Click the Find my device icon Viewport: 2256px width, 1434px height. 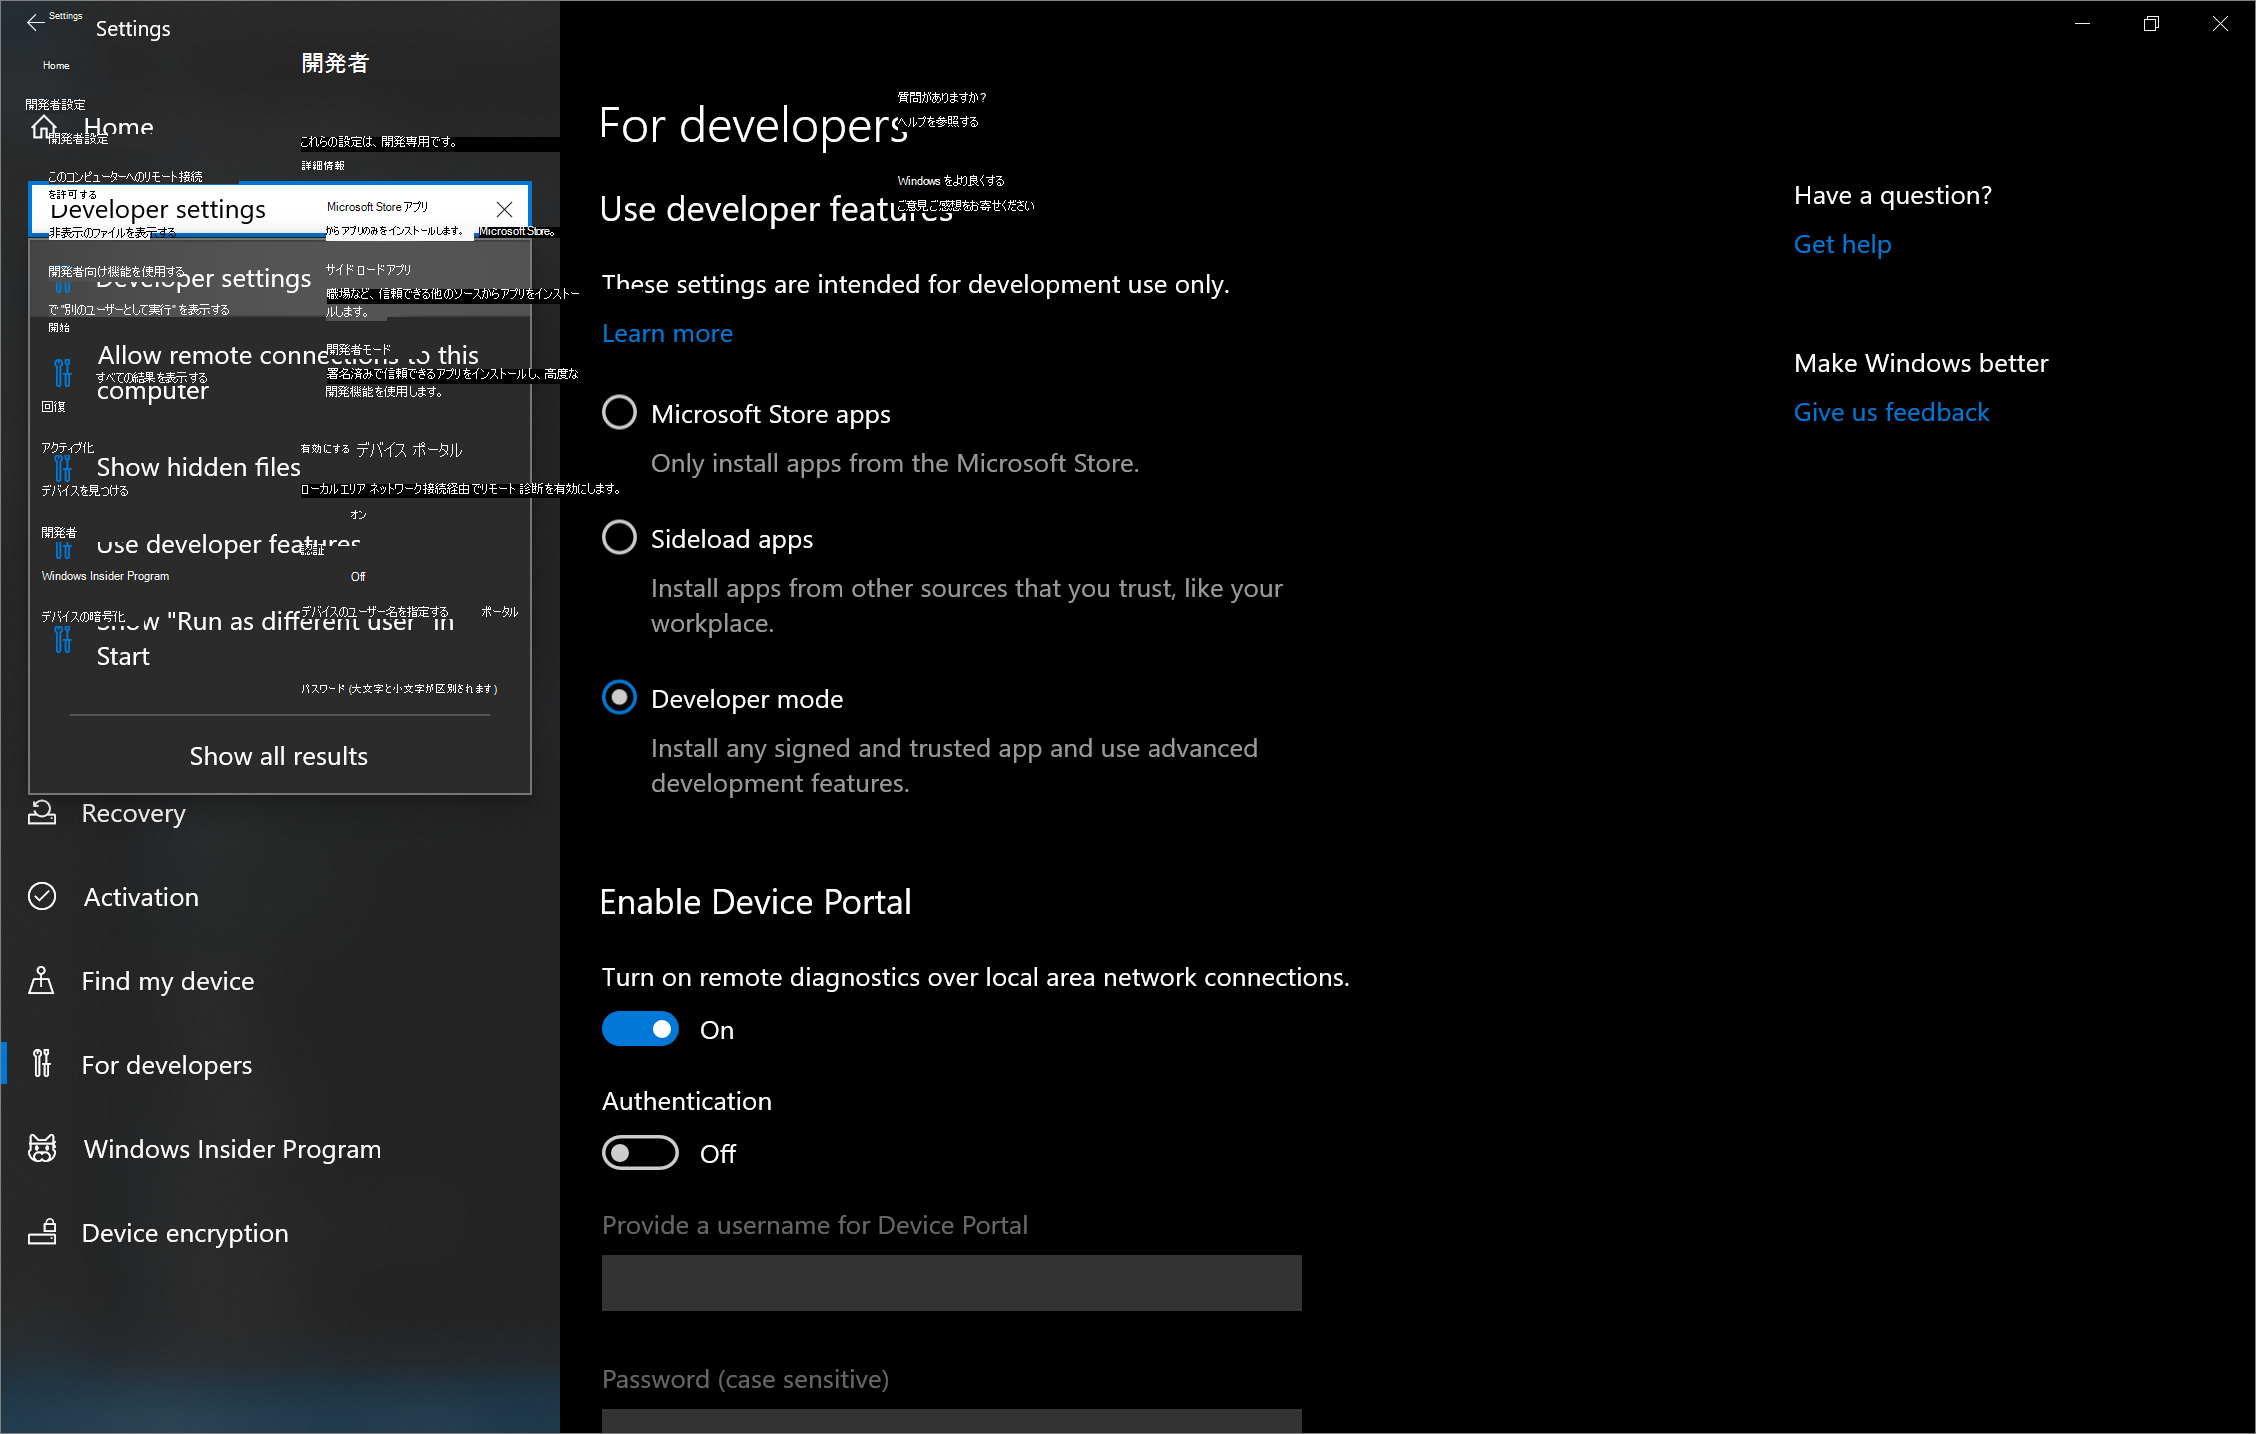click(42, 981)
